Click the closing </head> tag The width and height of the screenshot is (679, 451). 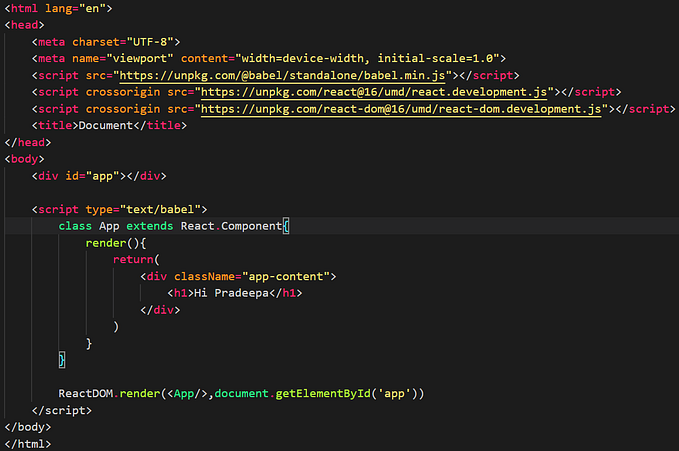[28, 143]
